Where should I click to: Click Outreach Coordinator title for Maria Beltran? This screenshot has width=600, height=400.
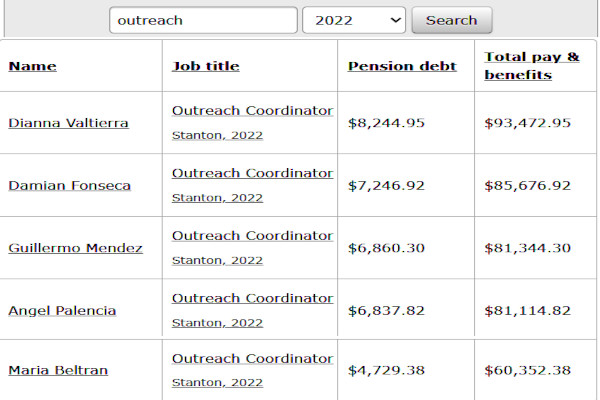point(252,359)
